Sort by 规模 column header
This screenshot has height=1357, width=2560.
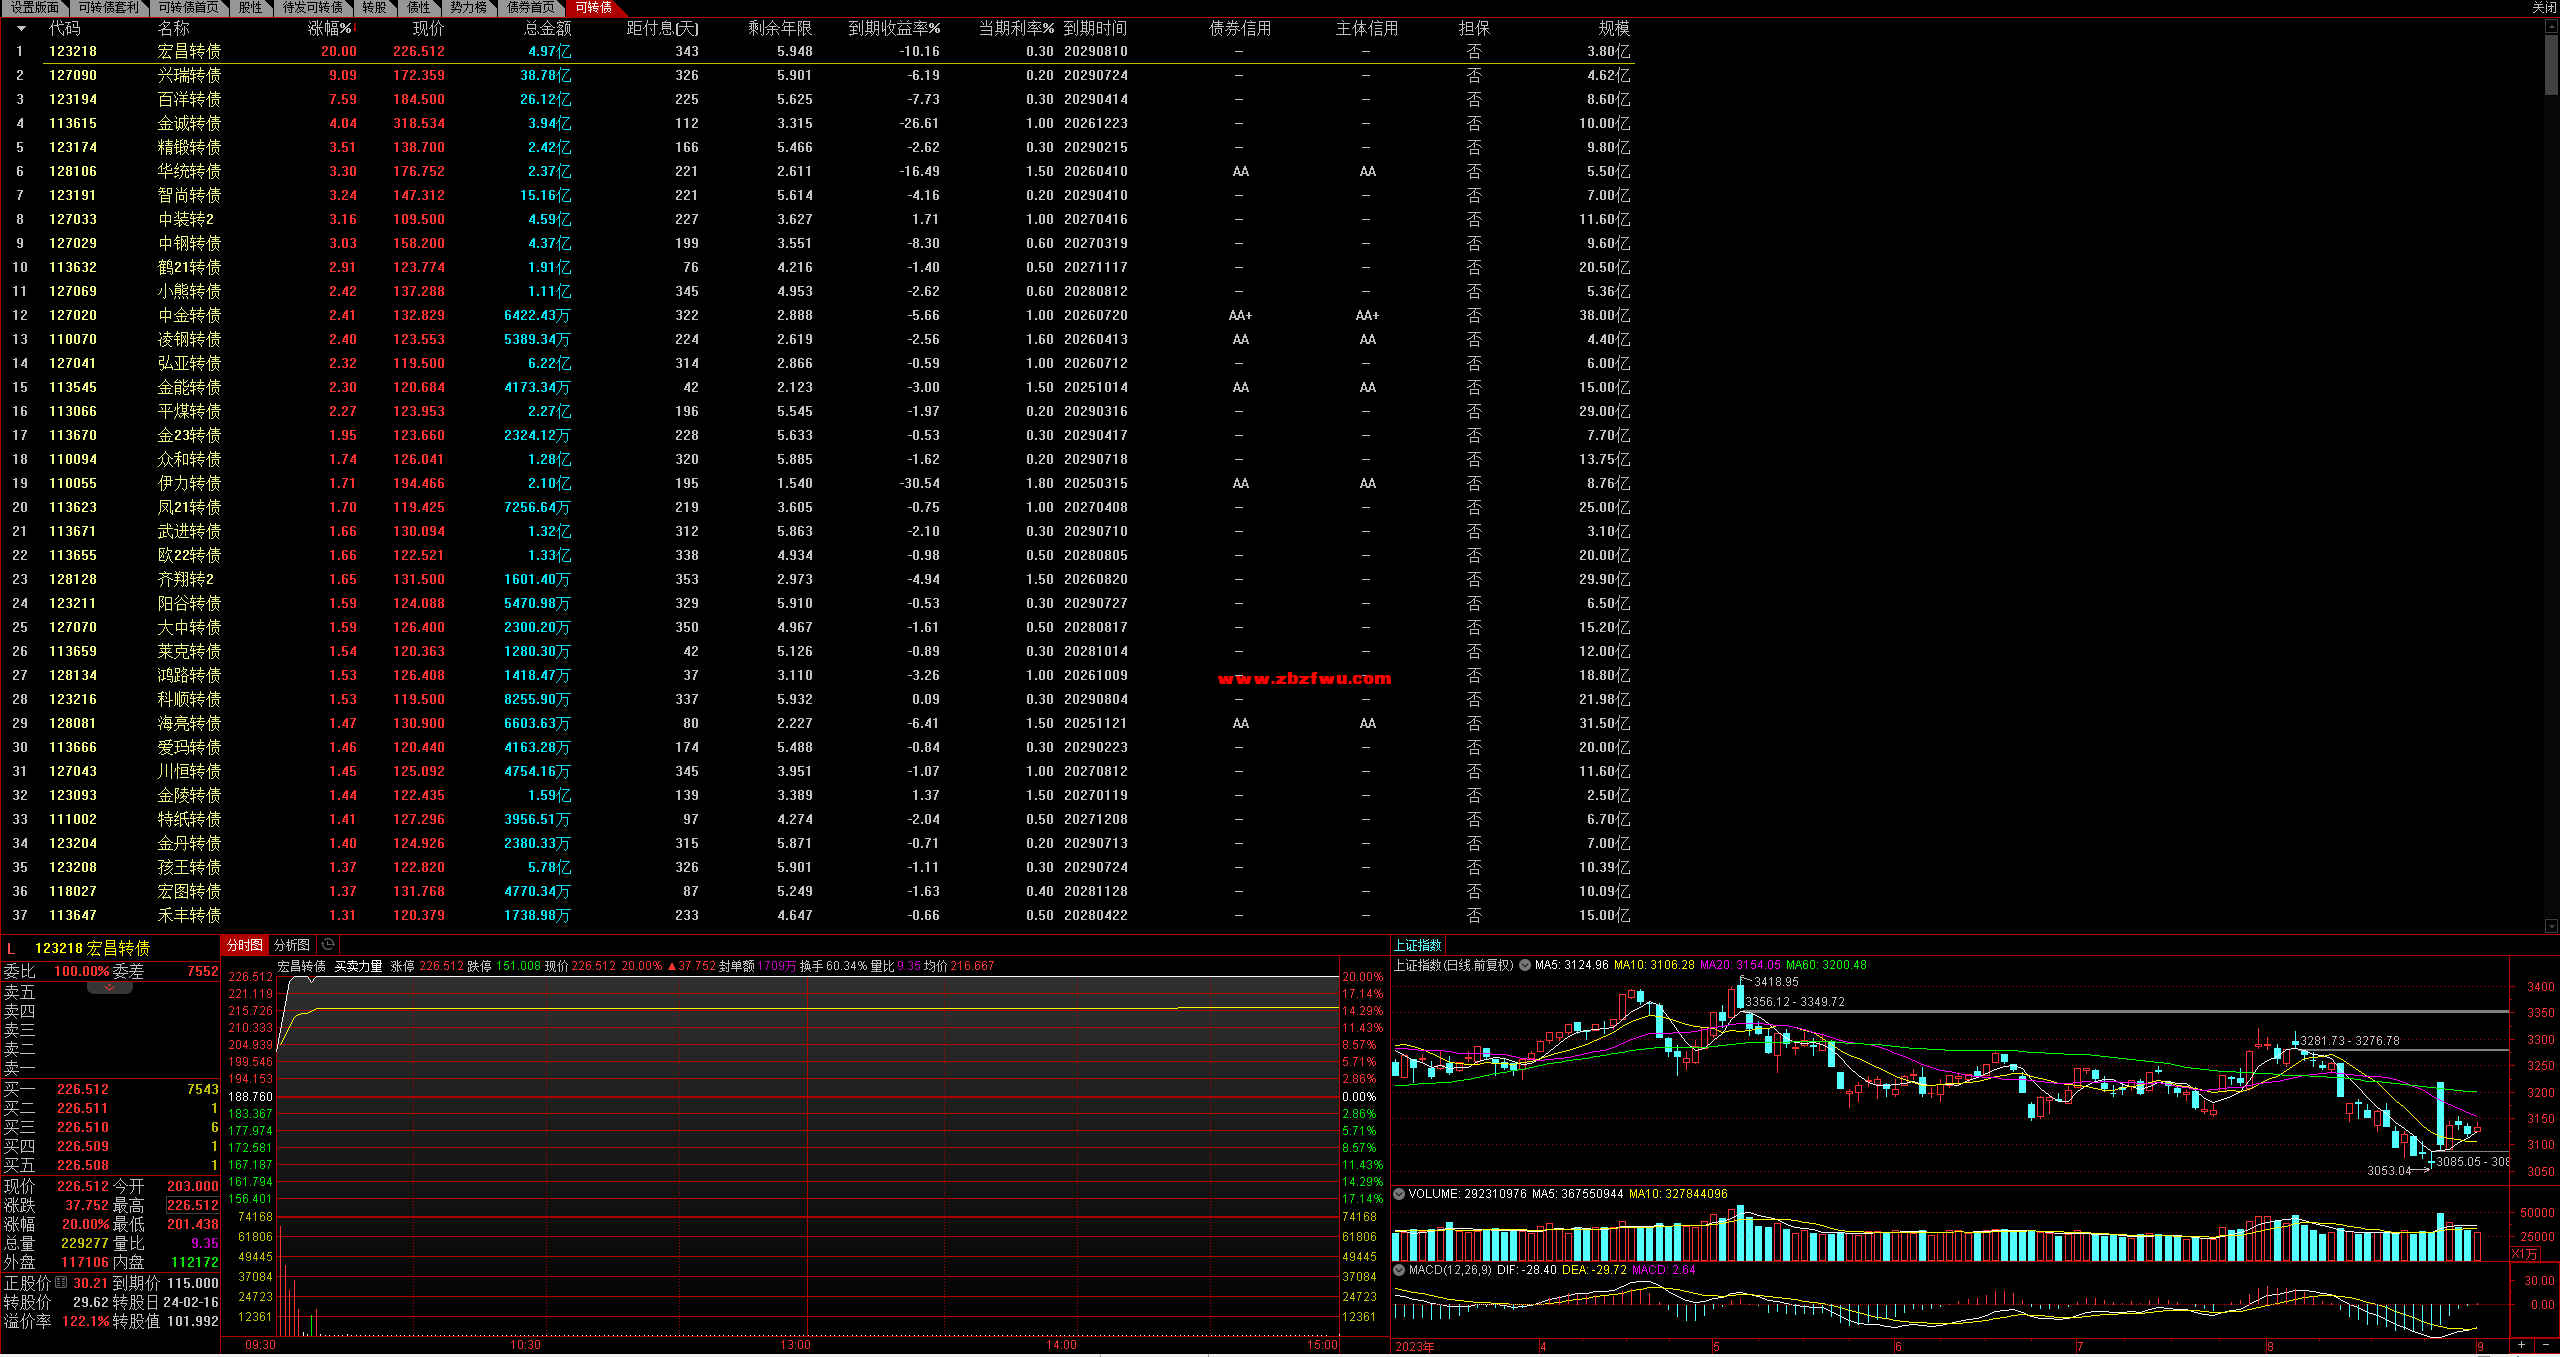pyautogui.click(x=1614, y=29)
